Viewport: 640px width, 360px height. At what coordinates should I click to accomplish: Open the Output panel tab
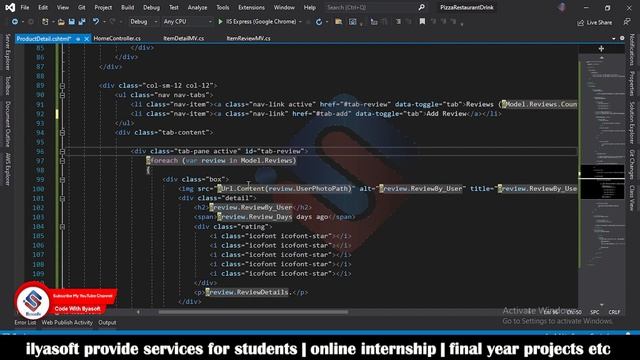pyautogui.click(x=107, y=322)
